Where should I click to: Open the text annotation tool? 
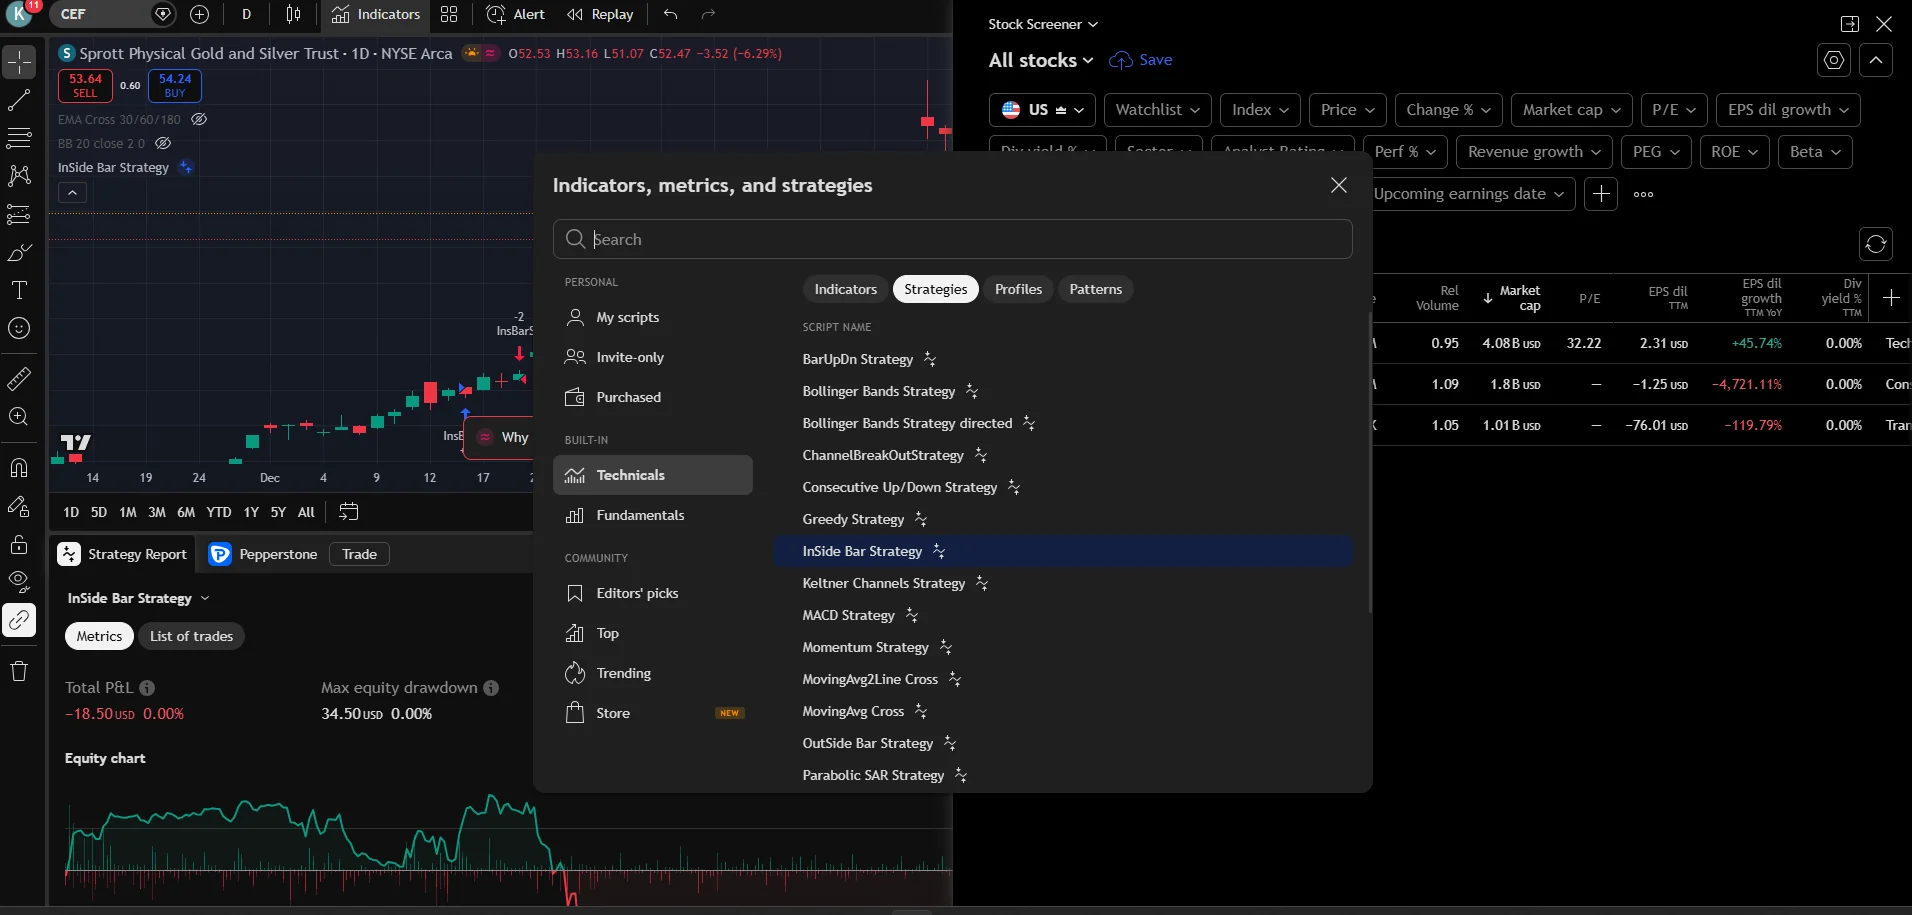[x=19, y=290]
